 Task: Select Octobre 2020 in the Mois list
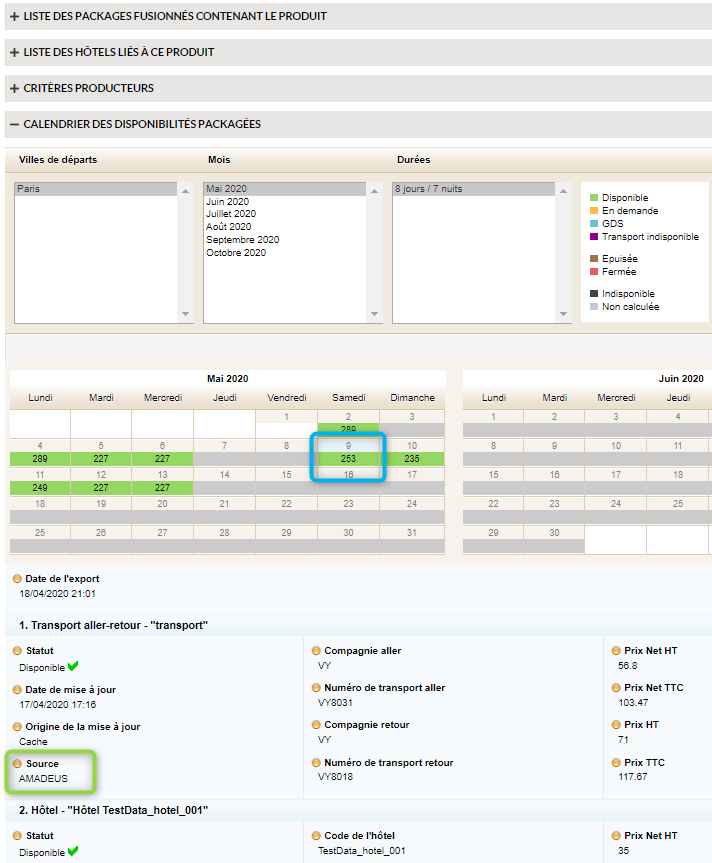pyautogui.click(x=236, y=253)
